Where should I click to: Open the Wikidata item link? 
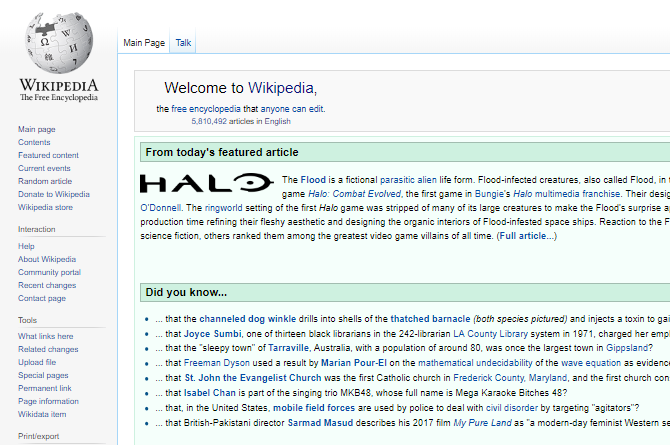(x=42, y=414)
